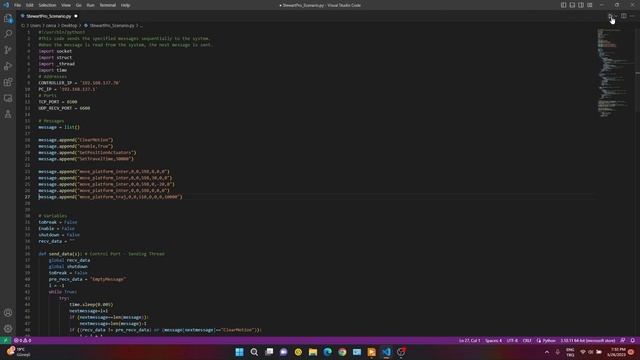
Task: Show errors and warnings in status bar
Action: [x=22, y=340]
